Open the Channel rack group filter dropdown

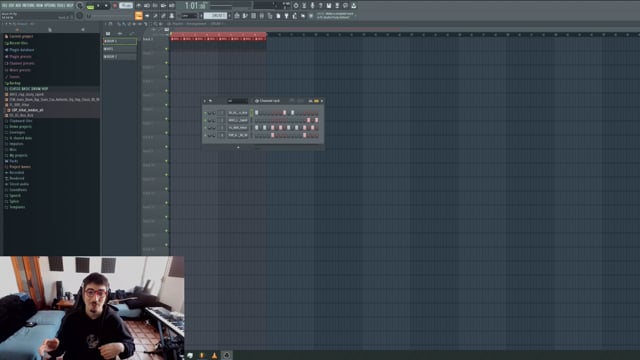[238, 101]
